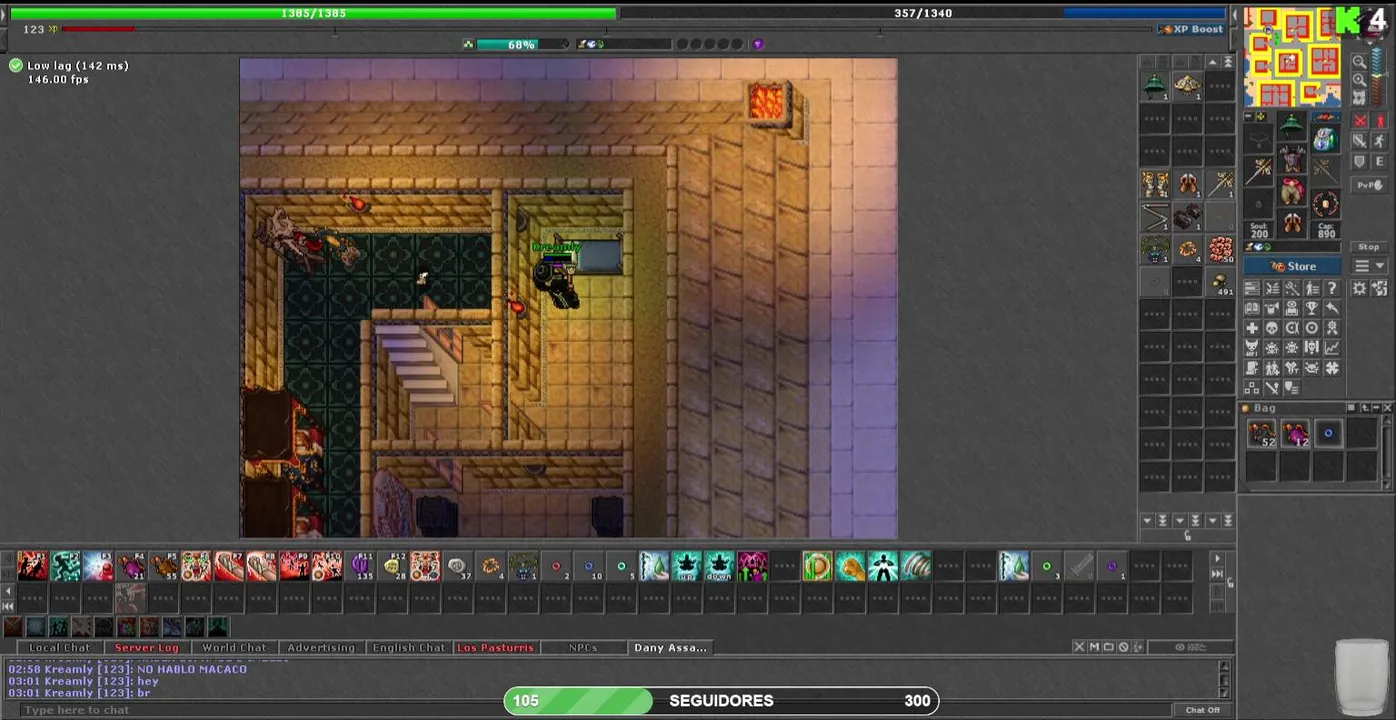
Task: Use the F3 hotkey action slot
Action: click(98, 566)
